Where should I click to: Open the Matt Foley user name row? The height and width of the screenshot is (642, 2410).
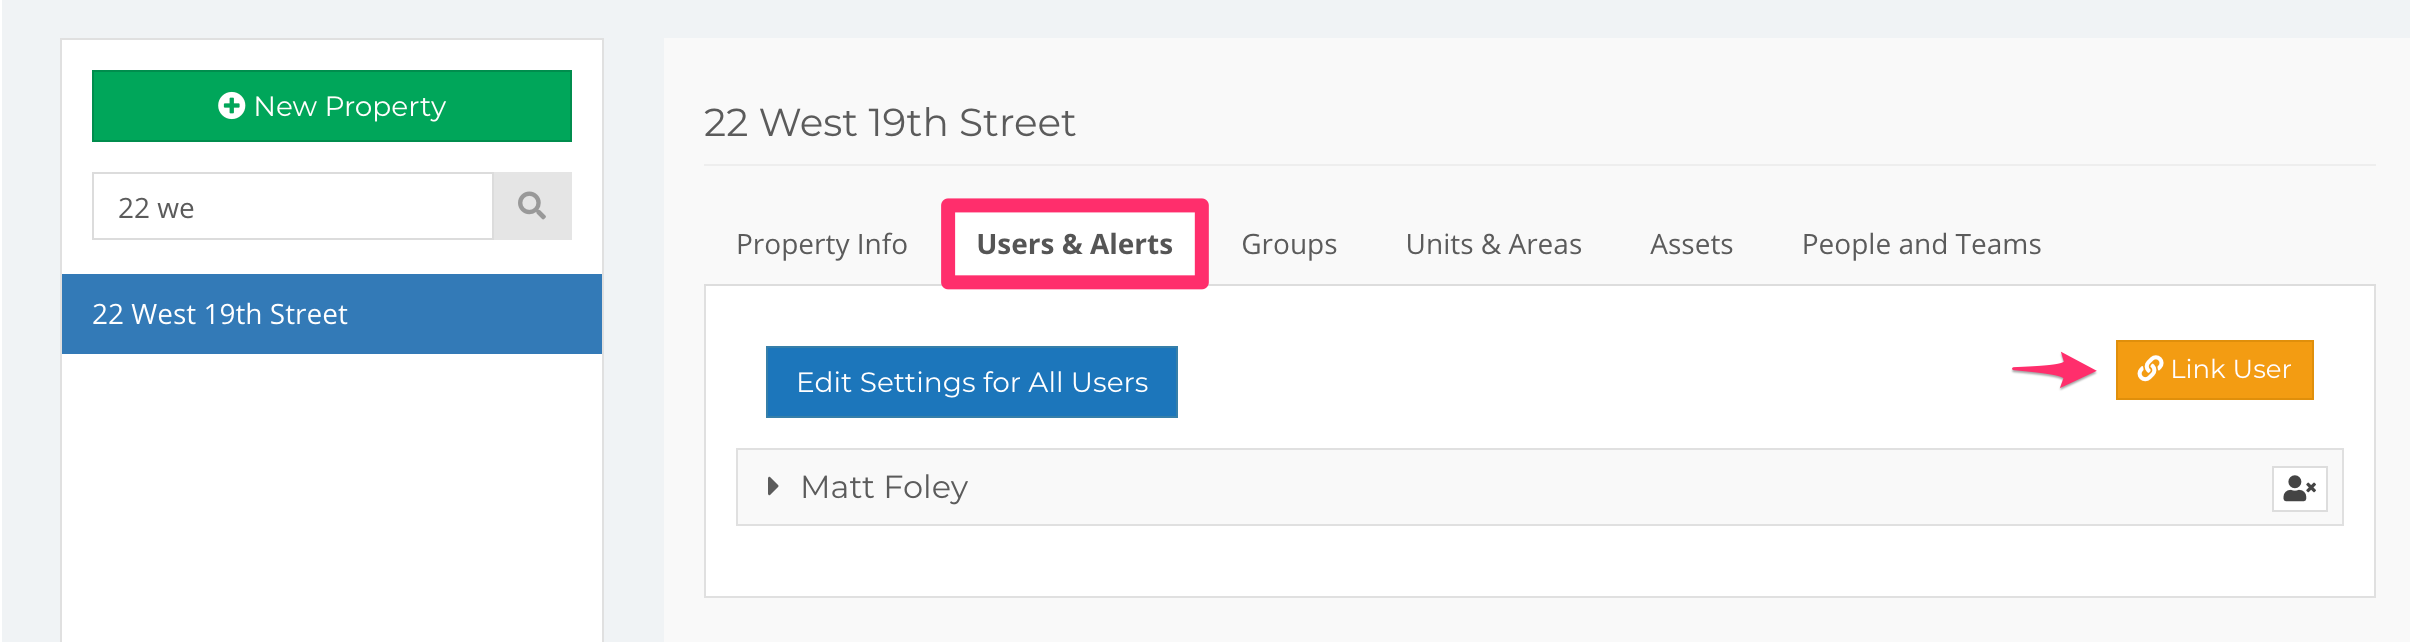pos(1539,487)
